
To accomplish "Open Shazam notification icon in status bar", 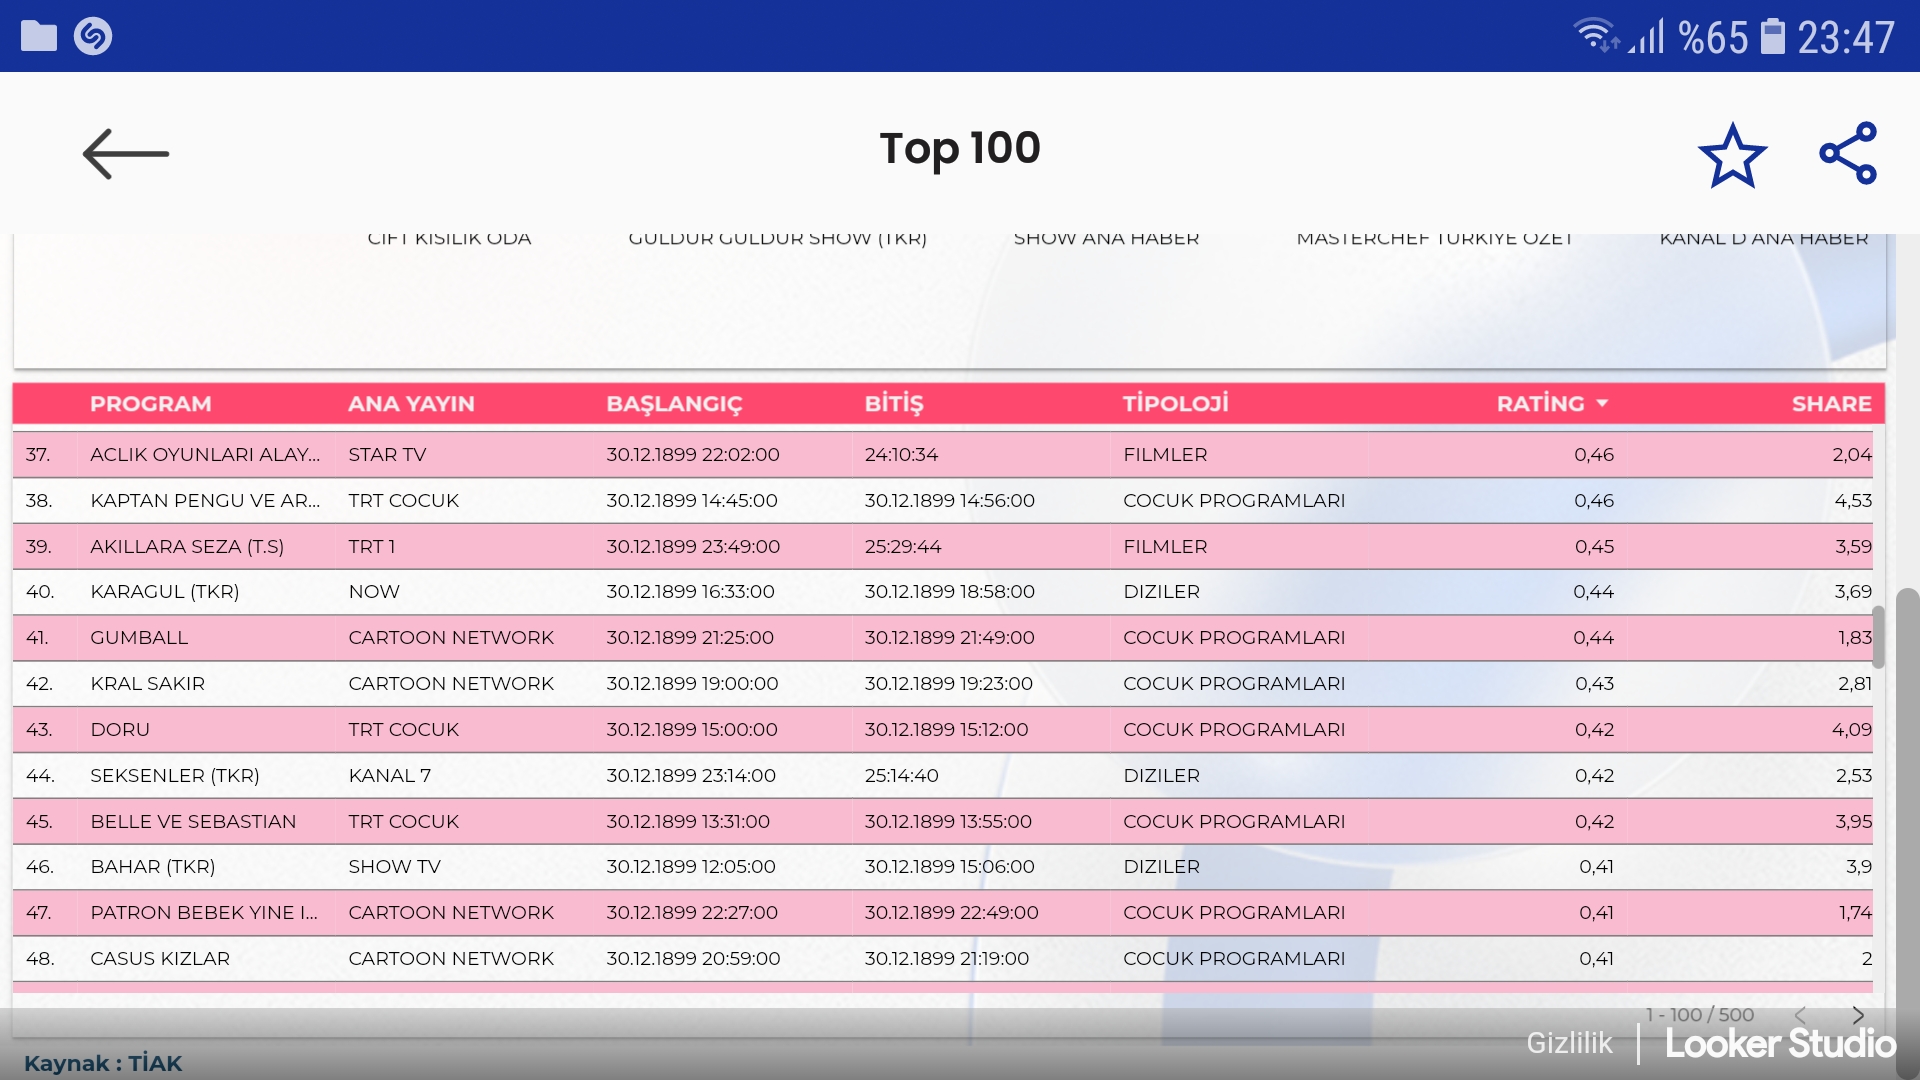I will [93, 36].
